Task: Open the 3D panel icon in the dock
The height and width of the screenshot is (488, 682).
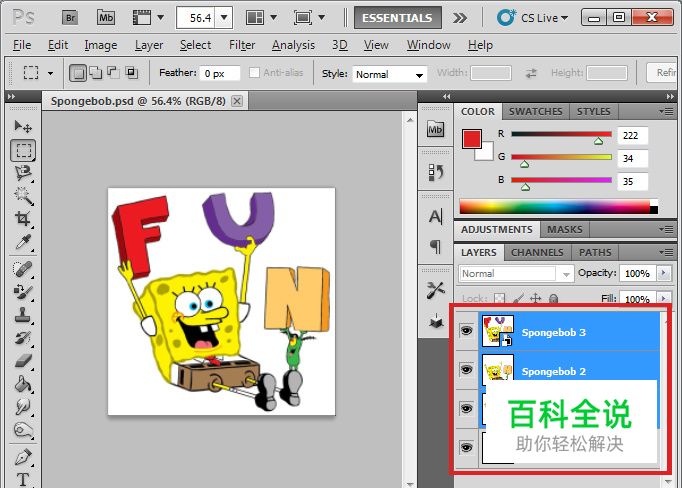Action: pyautogui.click(x=436, y=321)
